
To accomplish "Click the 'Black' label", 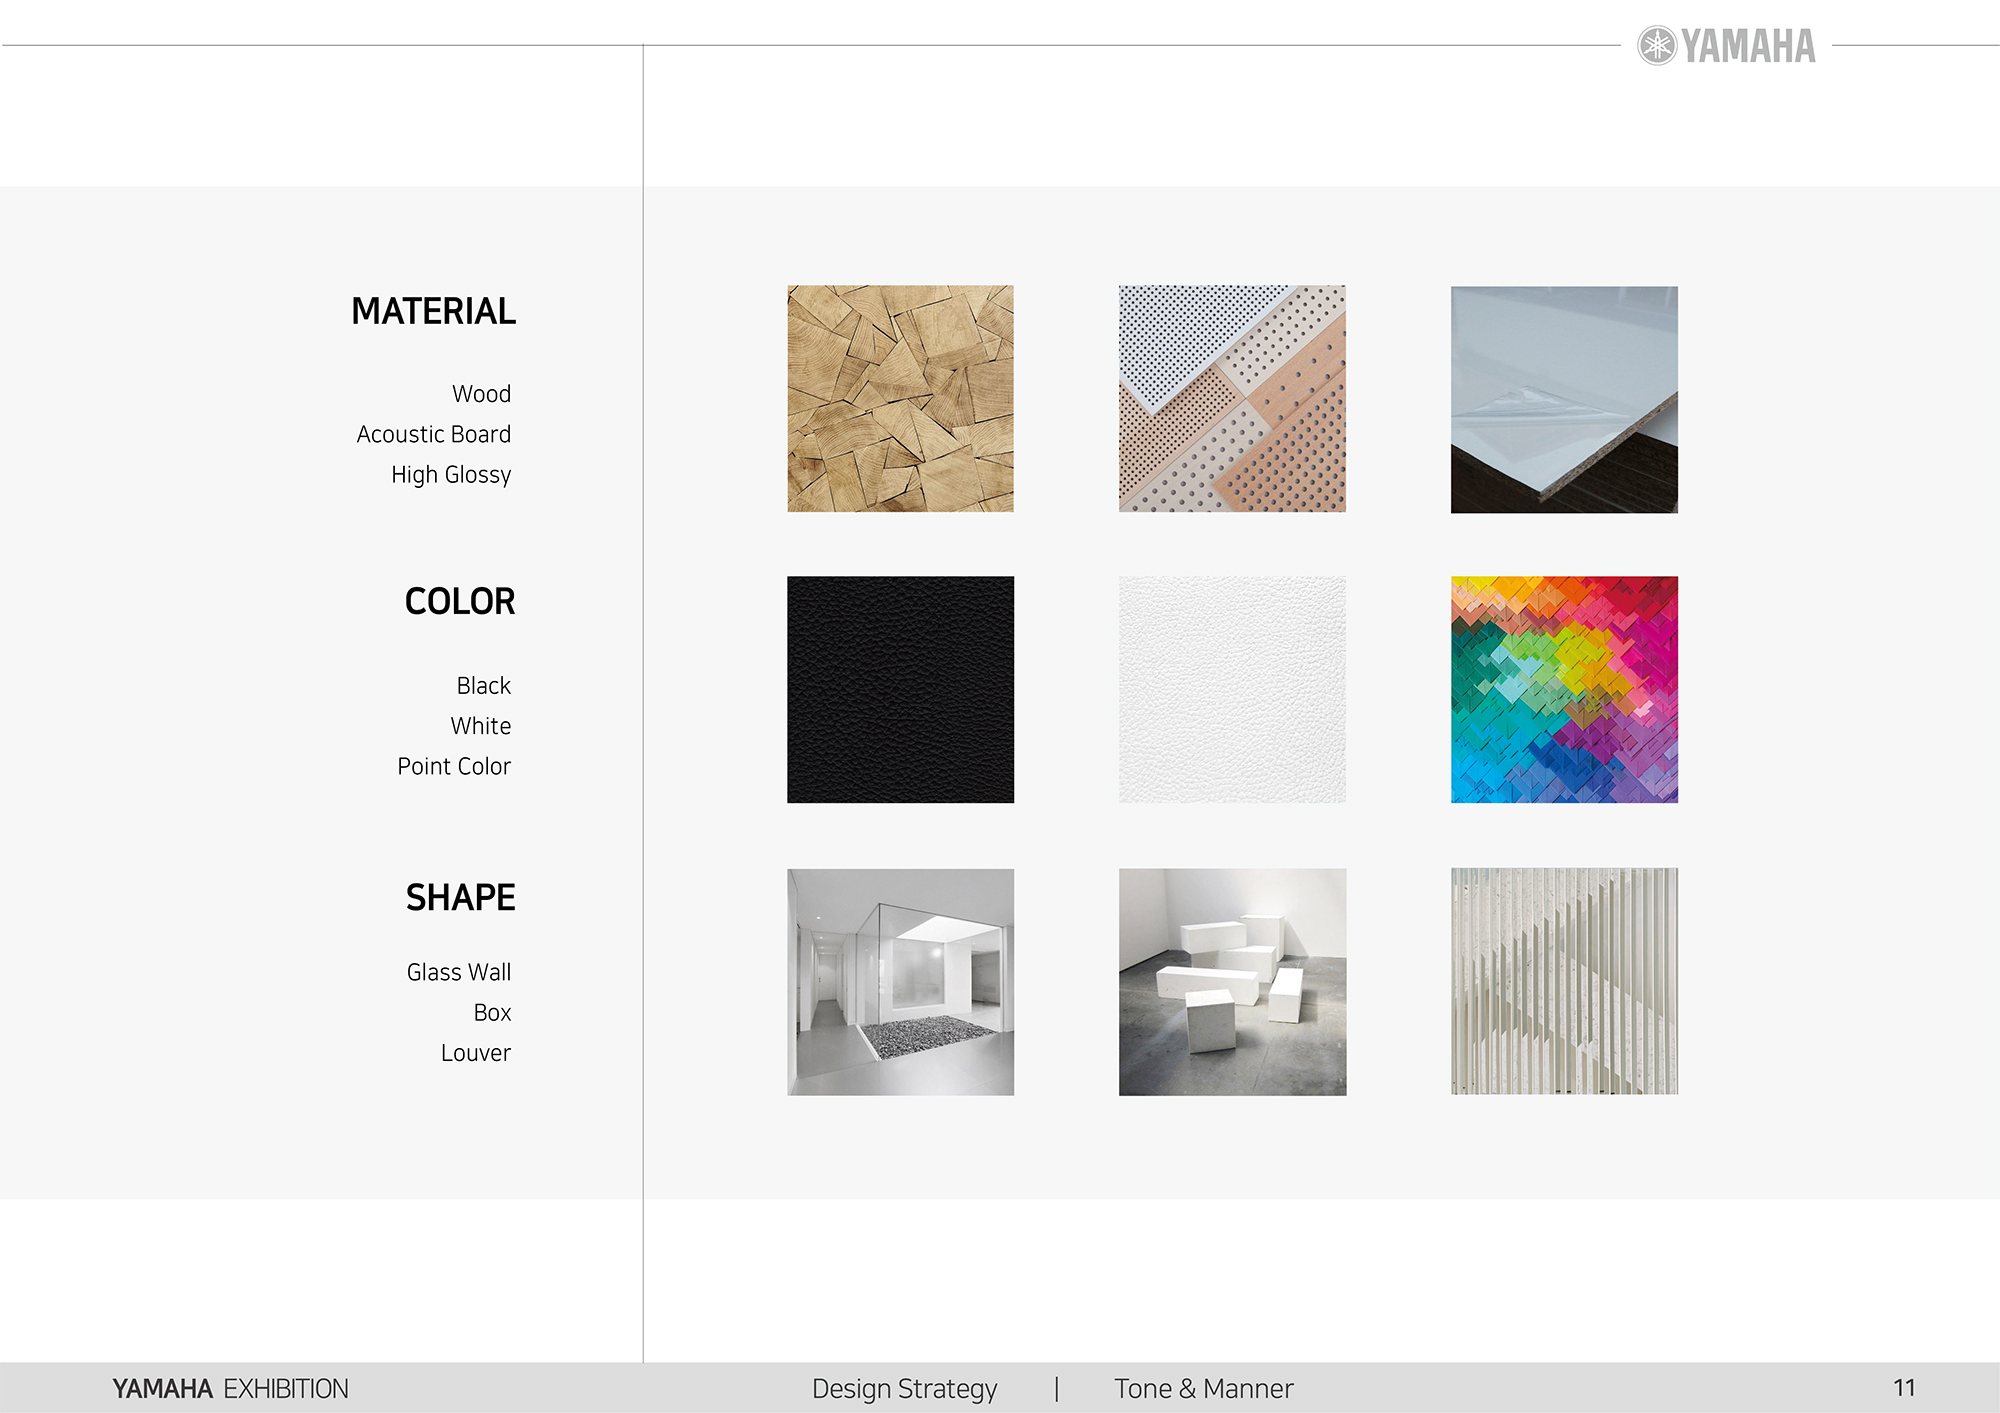I will tap(483, 686).
